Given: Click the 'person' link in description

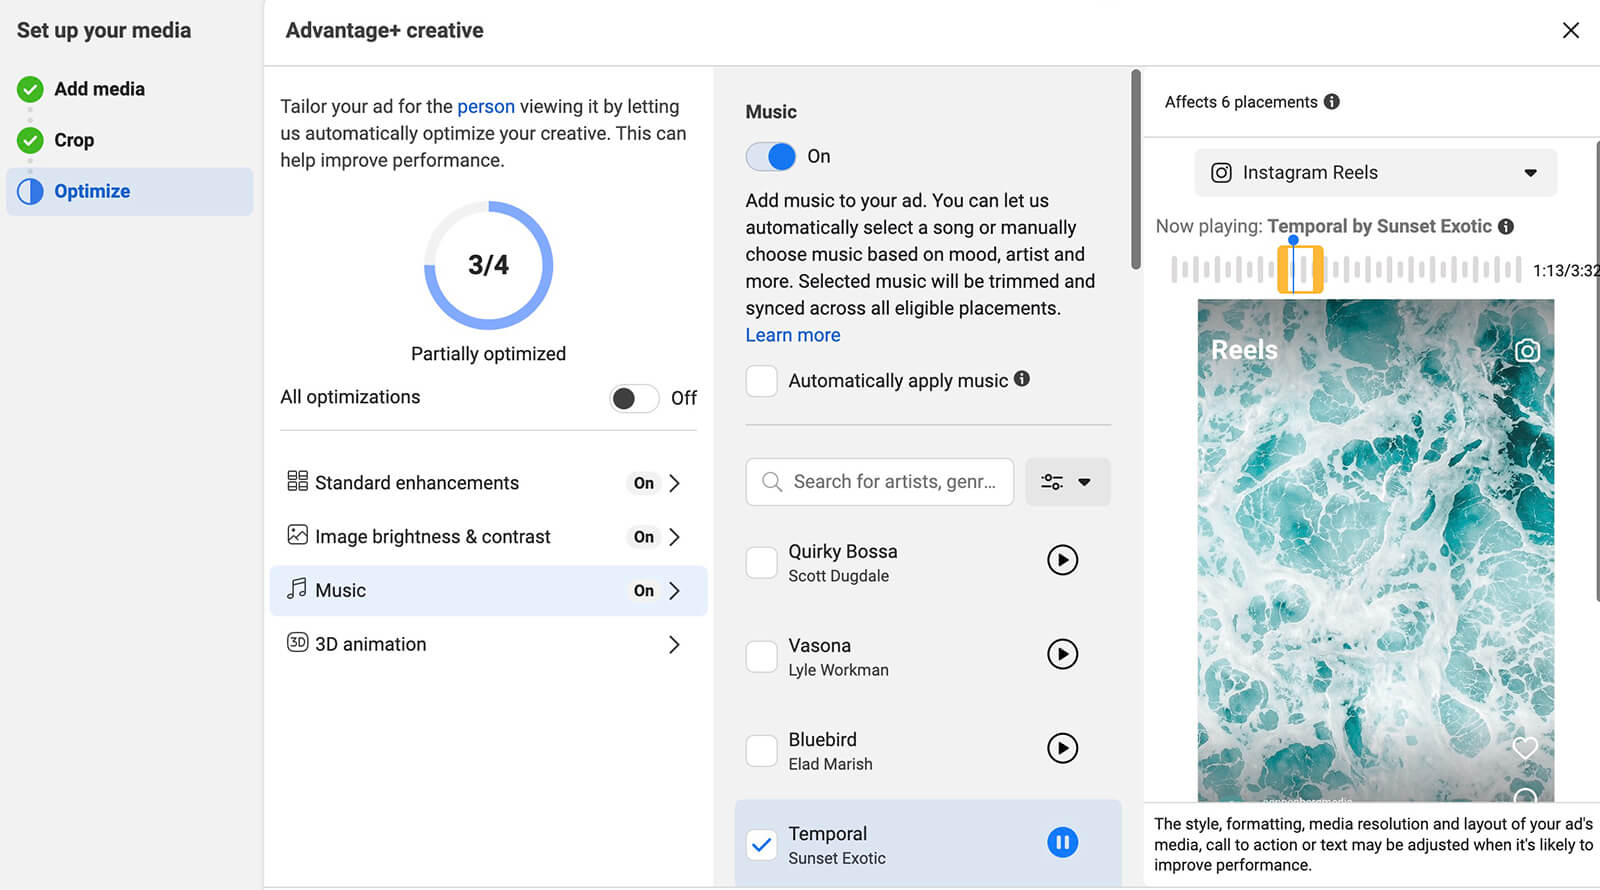Looking at the screenshot, I should tap(486, 106).
